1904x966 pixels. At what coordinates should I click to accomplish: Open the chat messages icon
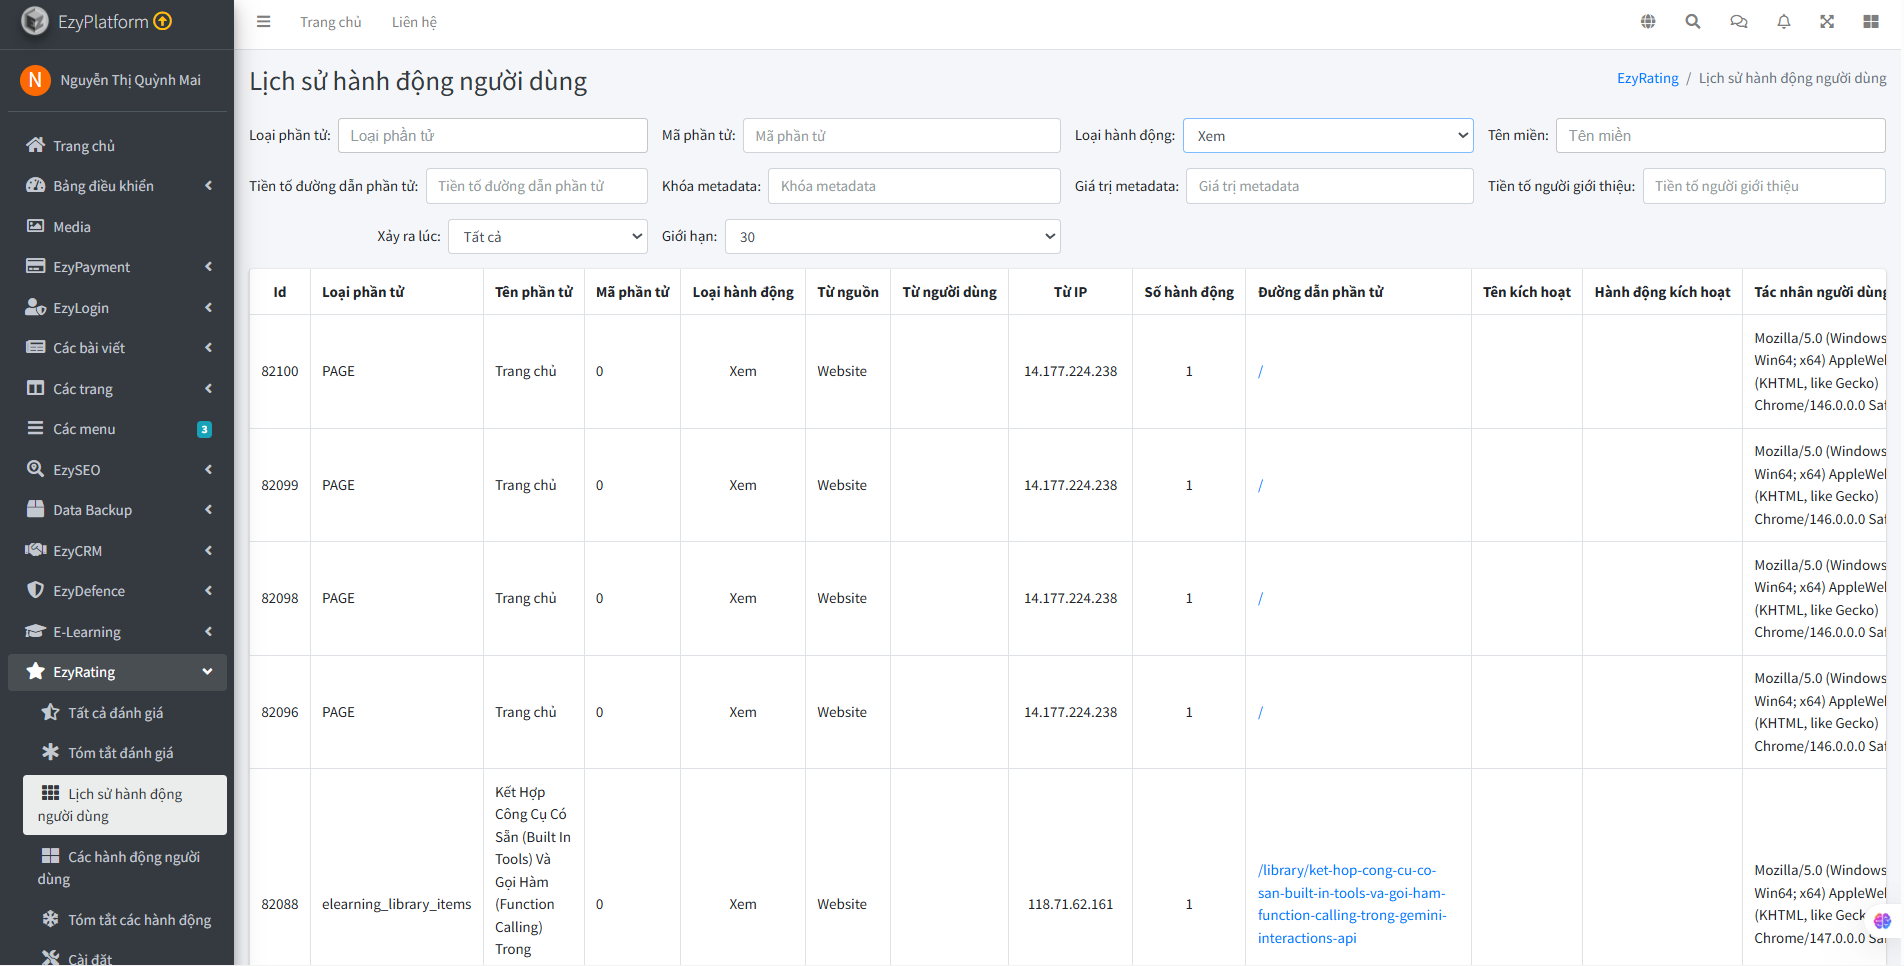tap(1738, 21)
